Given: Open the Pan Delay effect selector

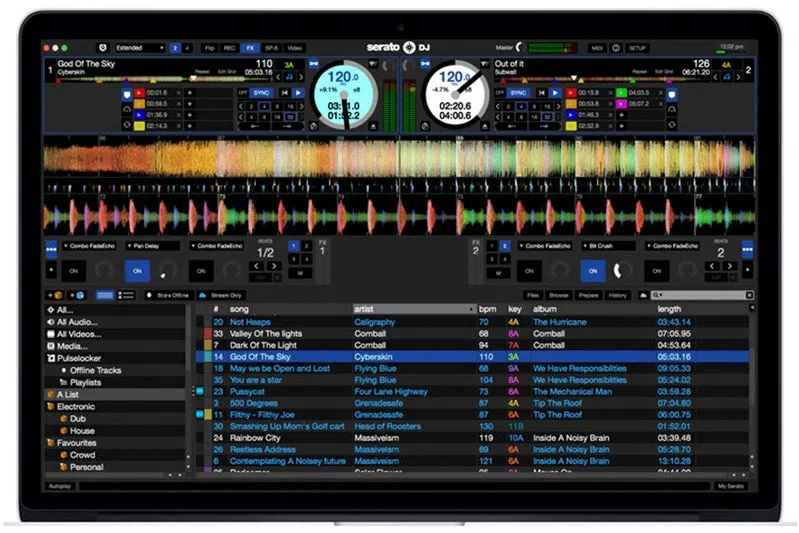Looking at the screenshot, I should tap(153, 246).
